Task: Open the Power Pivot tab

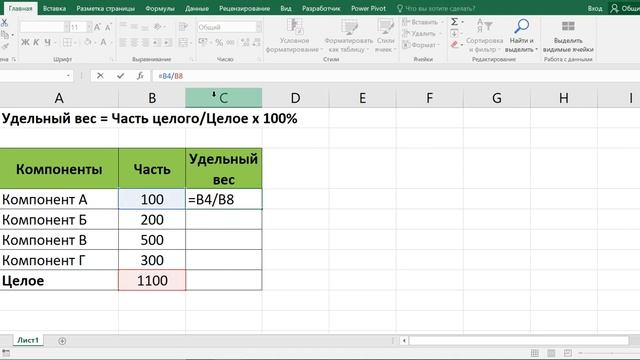Action: (368, 8)
